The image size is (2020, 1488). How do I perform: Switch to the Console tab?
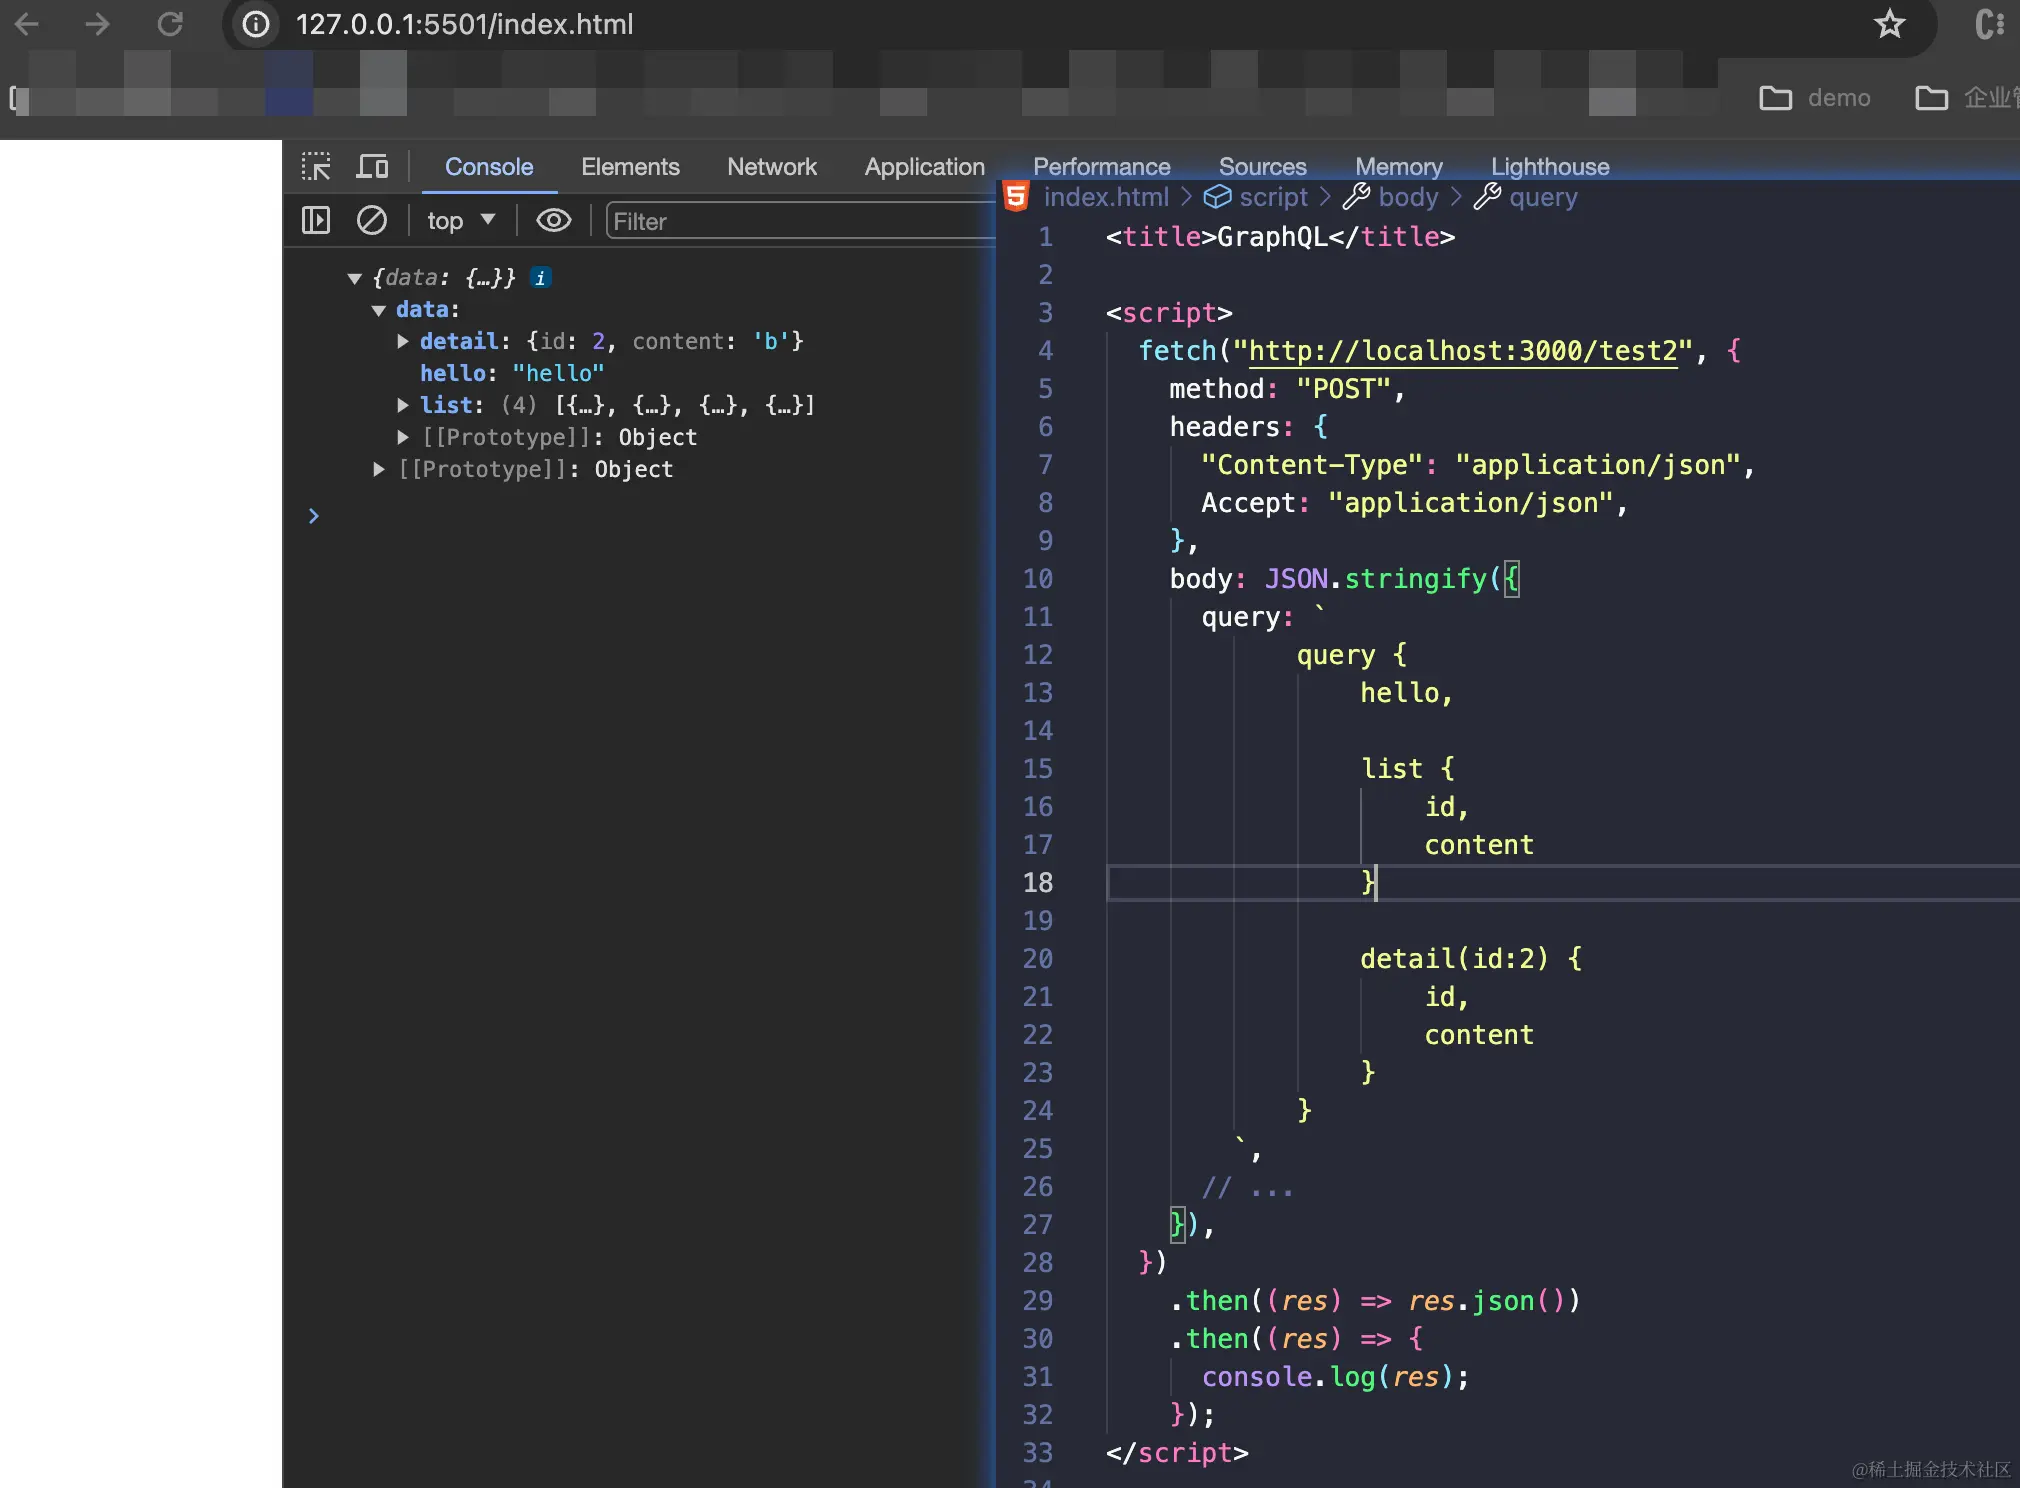click(x=489, y=167)
